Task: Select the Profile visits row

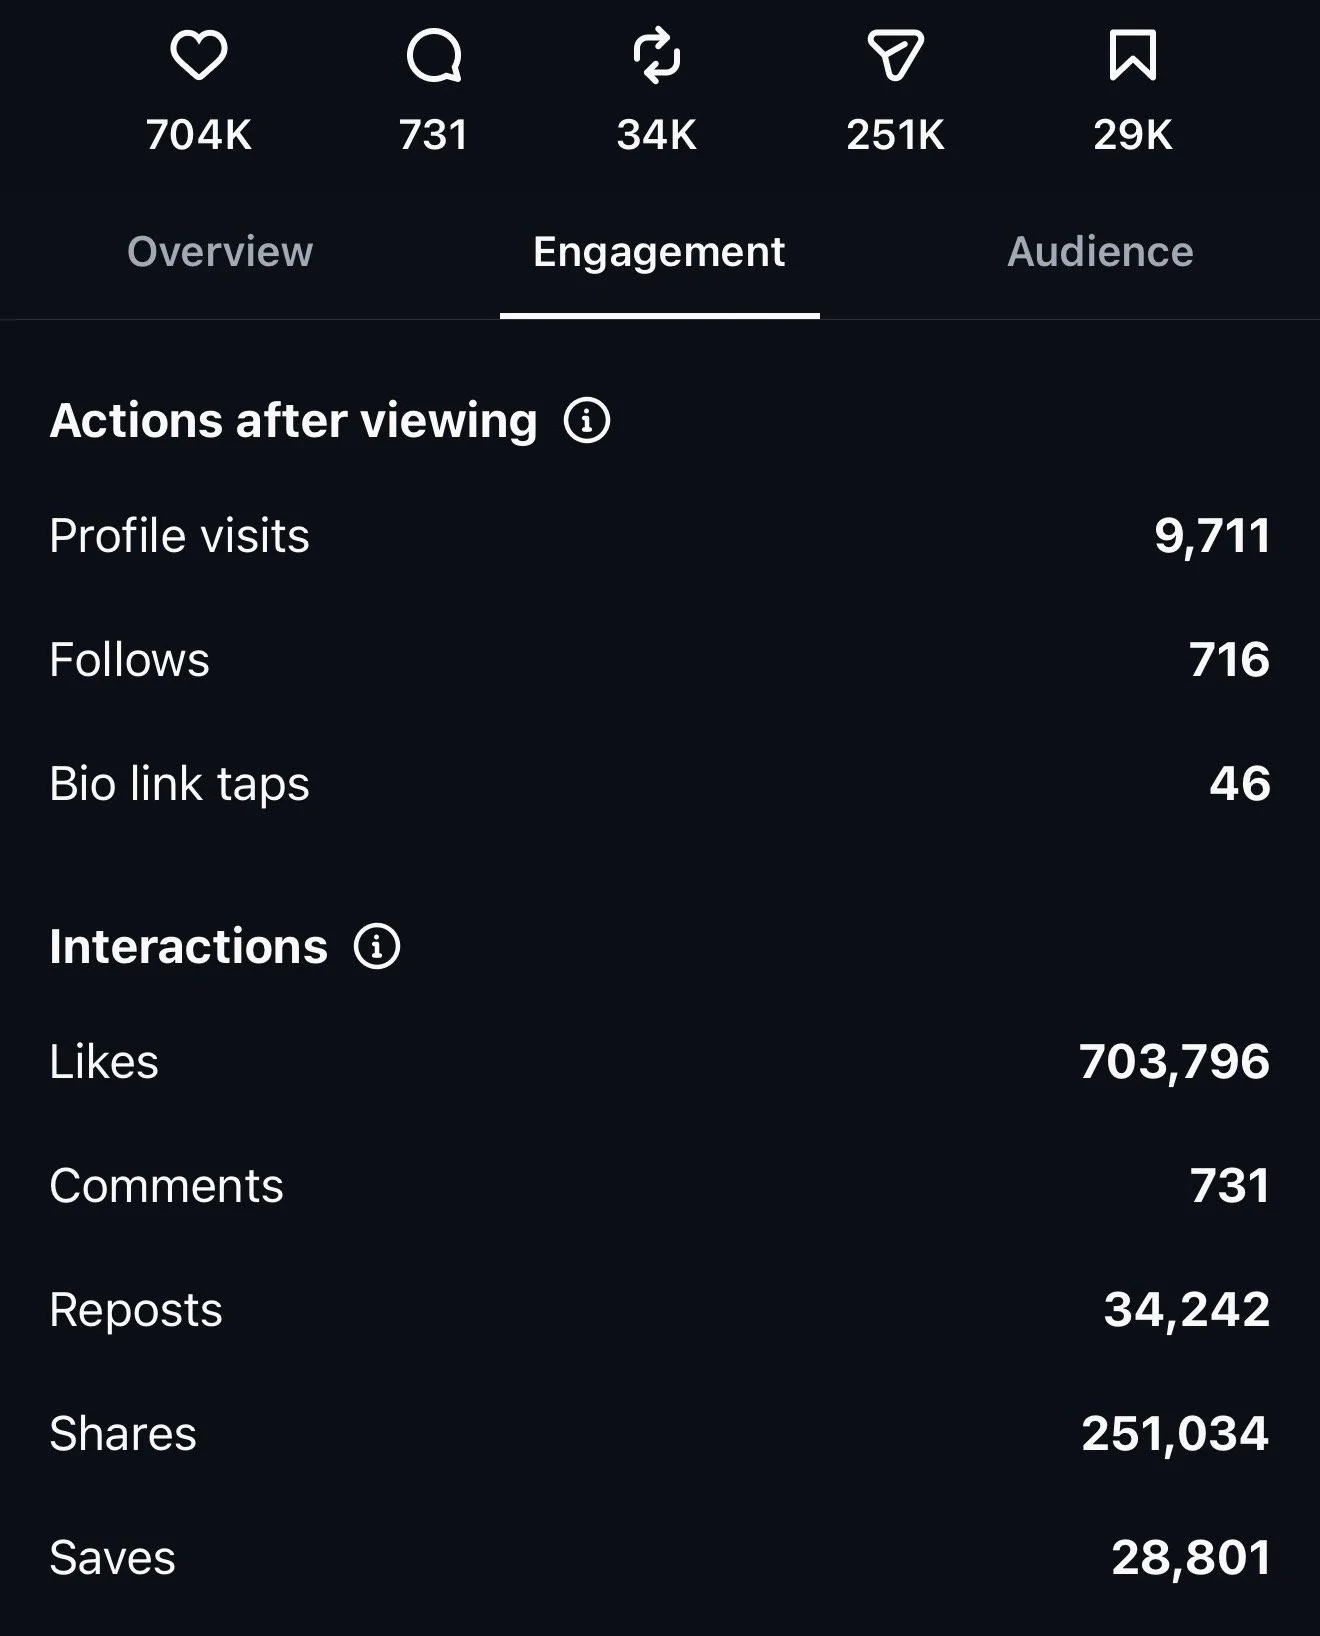Action: click(x=660, y=536)
